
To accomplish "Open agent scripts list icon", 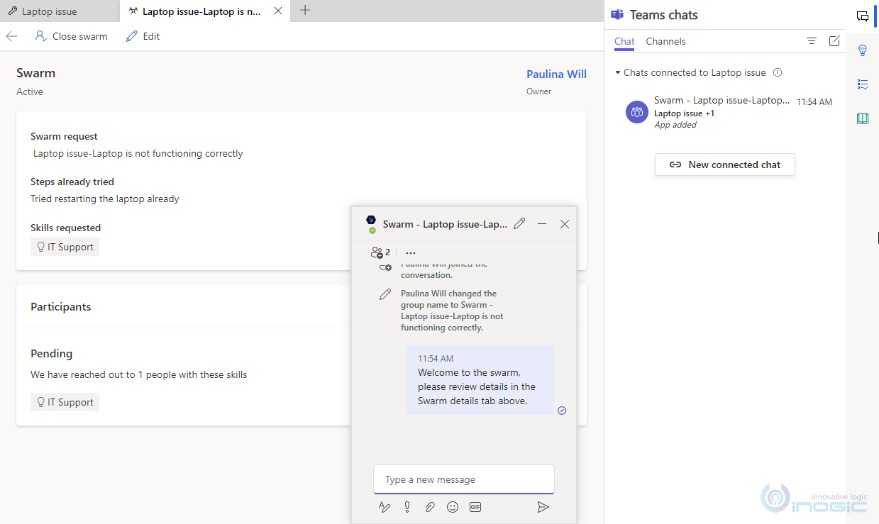I will click(863, 85).
